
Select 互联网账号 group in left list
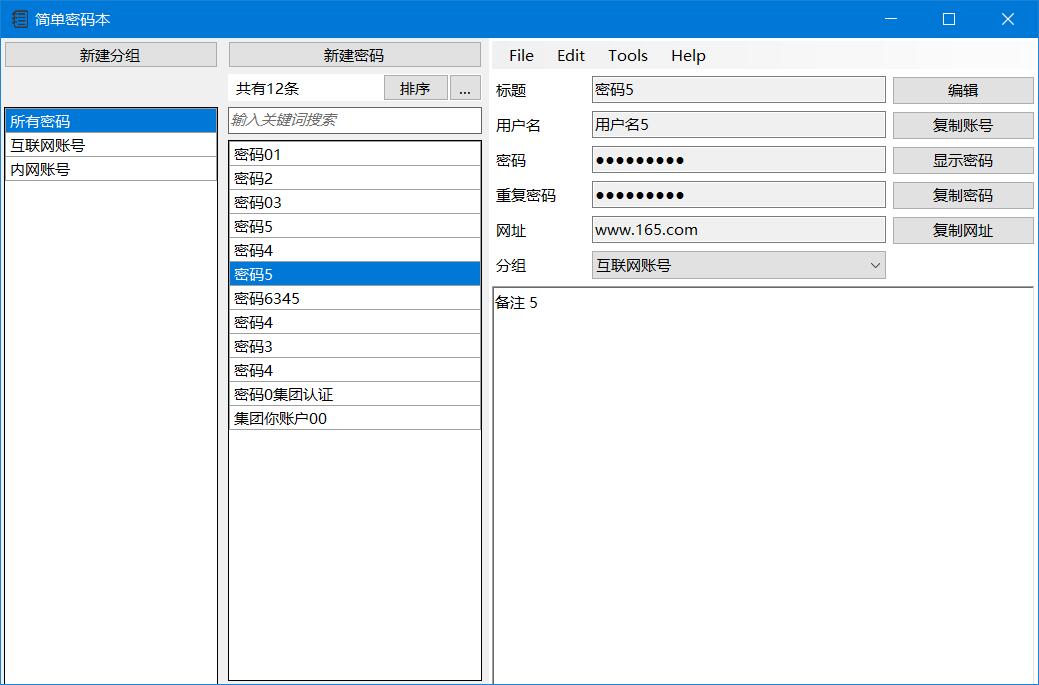click(x=110, y=145)
